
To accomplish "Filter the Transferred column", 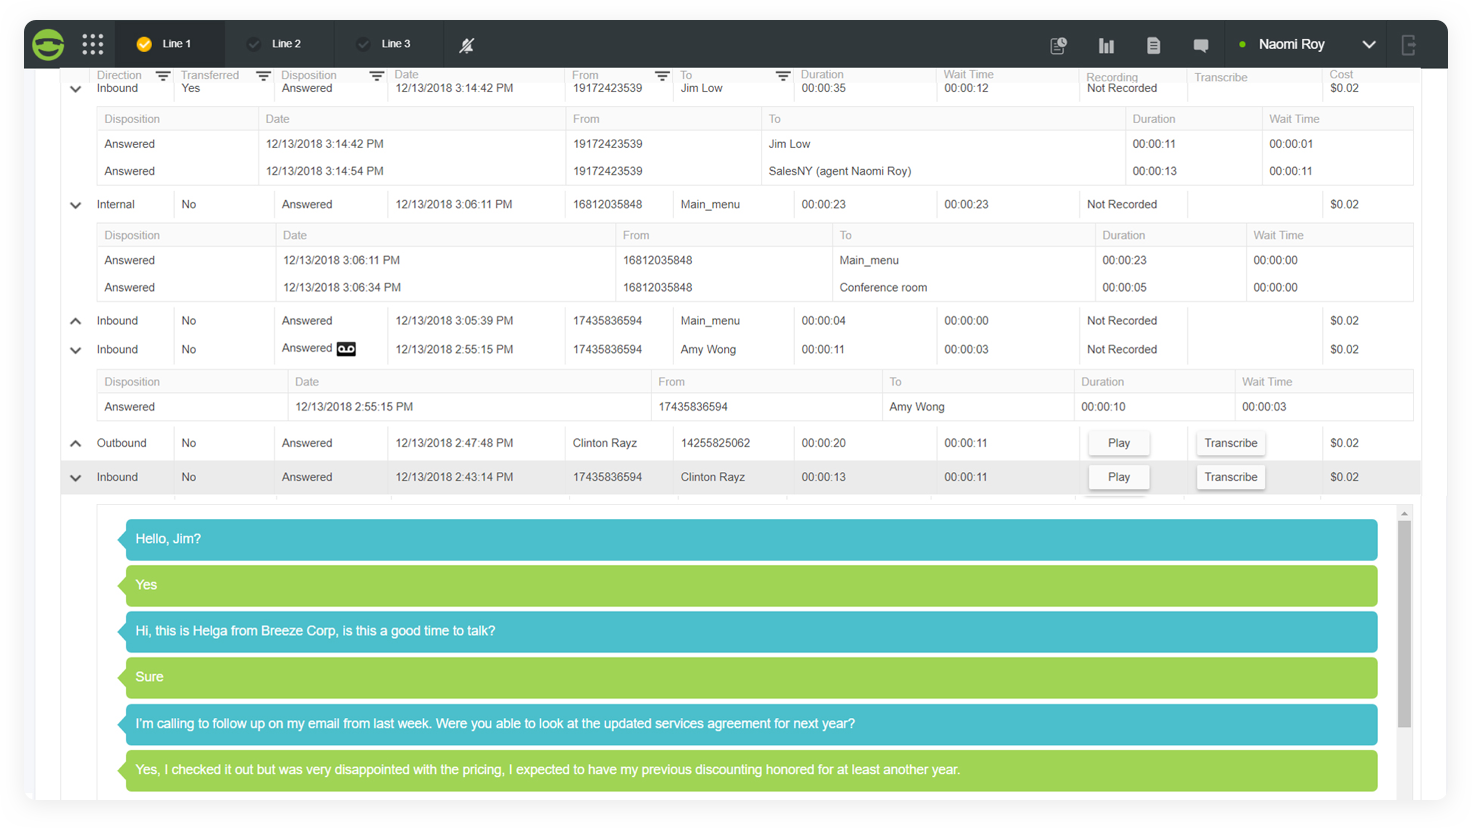I will point(263,76).
